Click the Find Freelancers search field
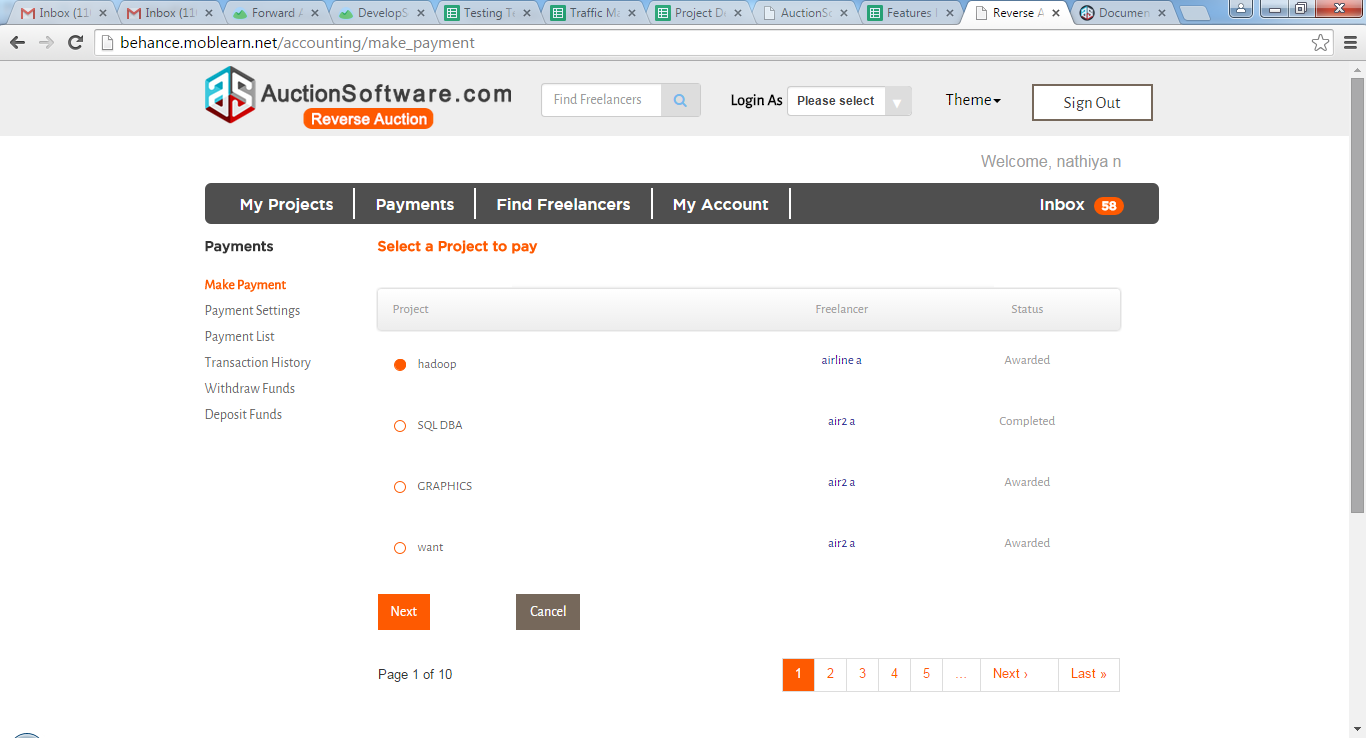 click(x=601, y=100)
